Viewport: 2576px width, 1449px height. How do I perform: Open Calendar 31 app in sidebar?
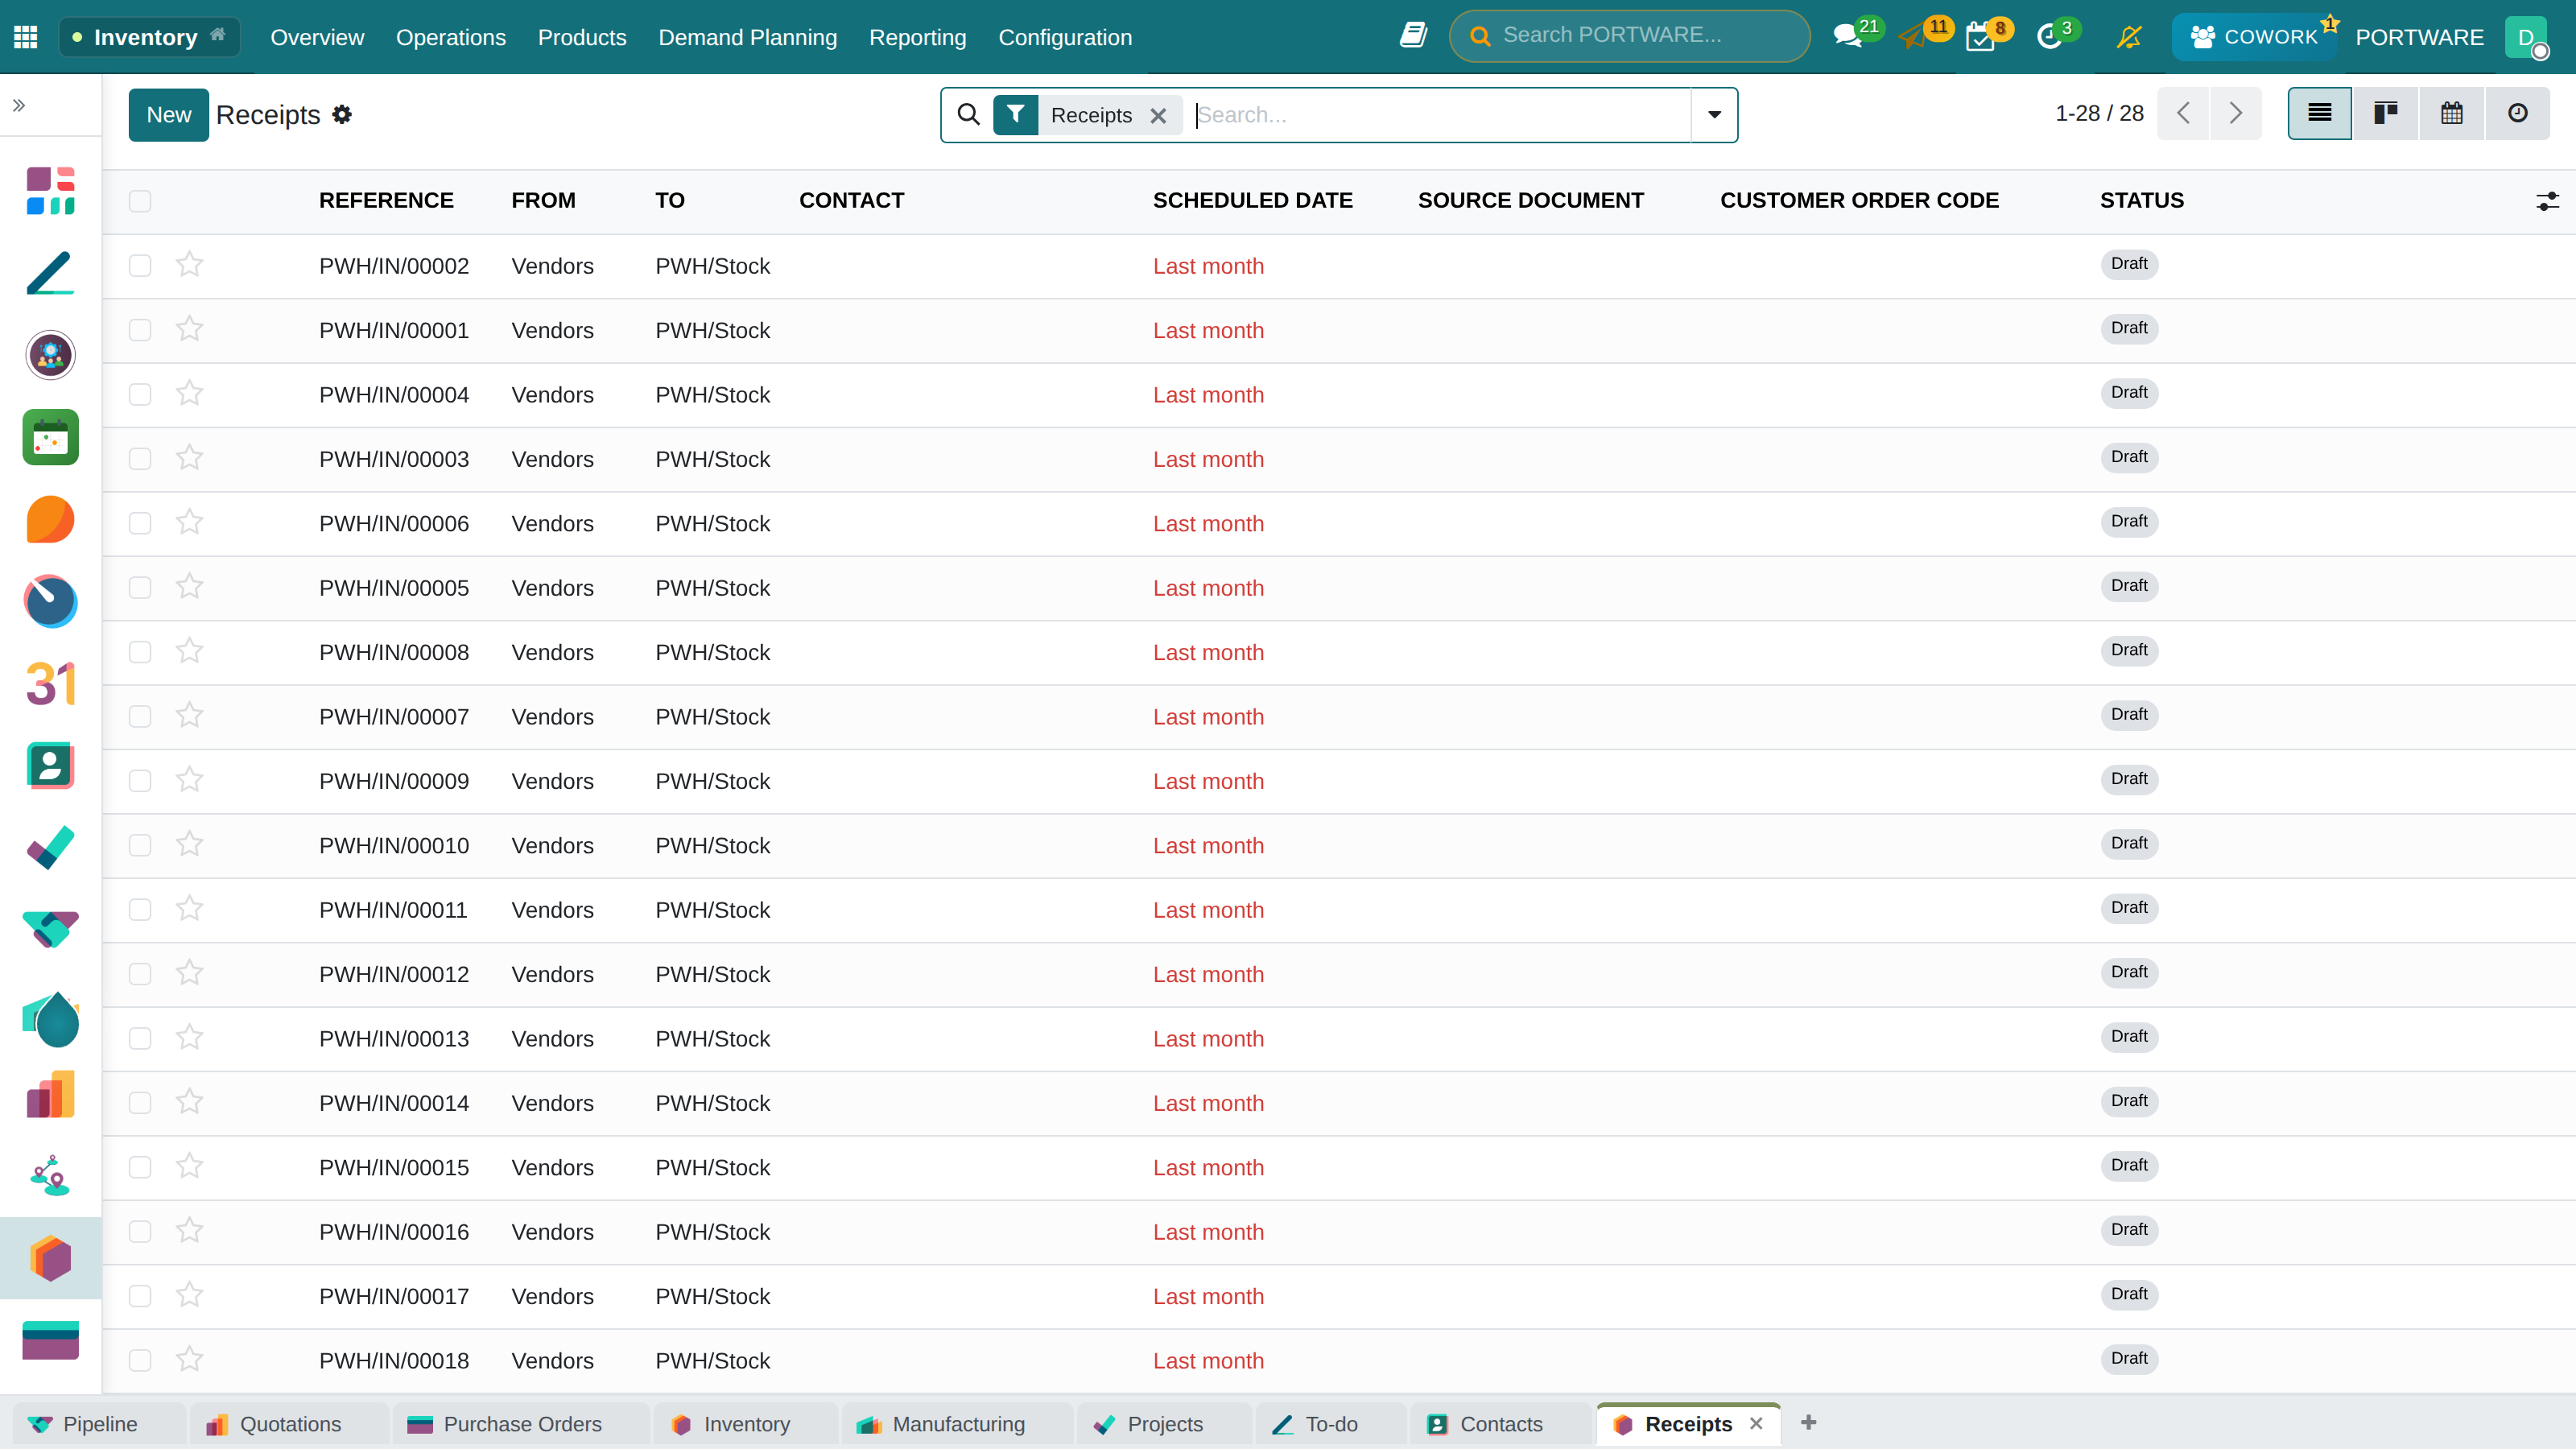[x=50, y=684]
